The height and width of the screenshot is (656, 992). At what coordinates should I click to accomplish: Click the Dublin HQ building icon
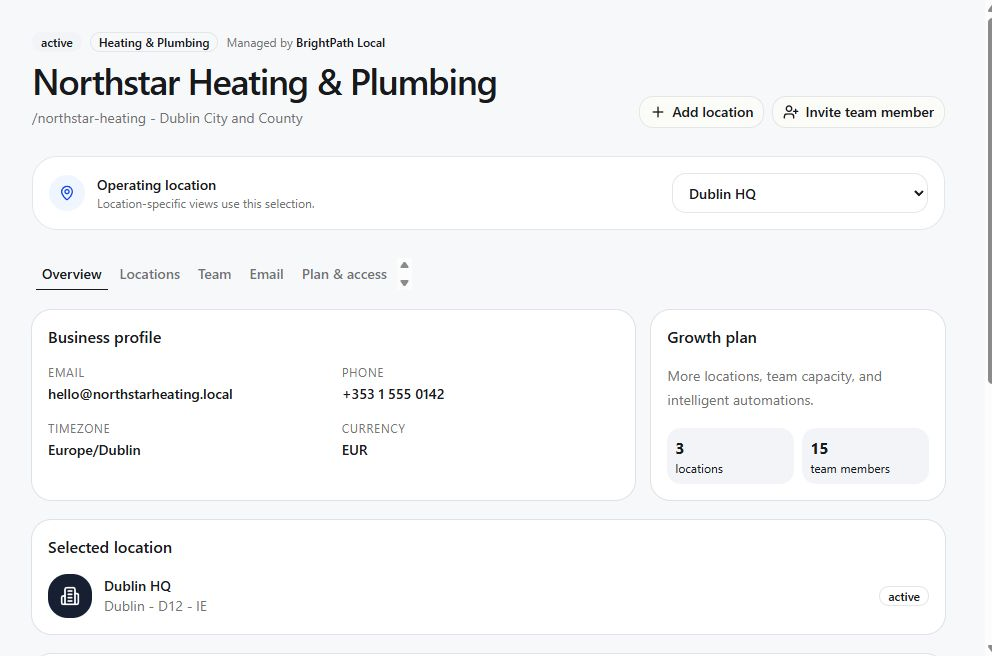coord(70,596)
